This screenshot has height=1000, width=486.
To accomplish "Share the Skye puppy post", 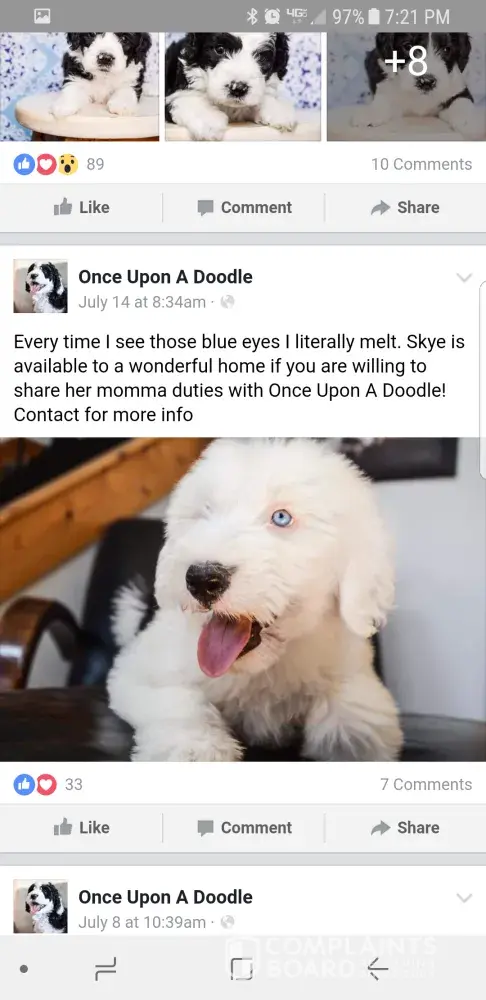I will tap(406, 827).
